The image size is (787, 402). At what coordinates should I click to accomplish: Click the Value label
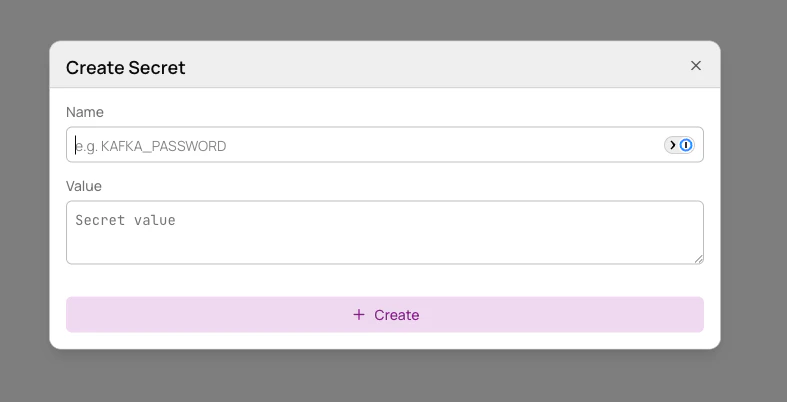(x=84, y=186)
